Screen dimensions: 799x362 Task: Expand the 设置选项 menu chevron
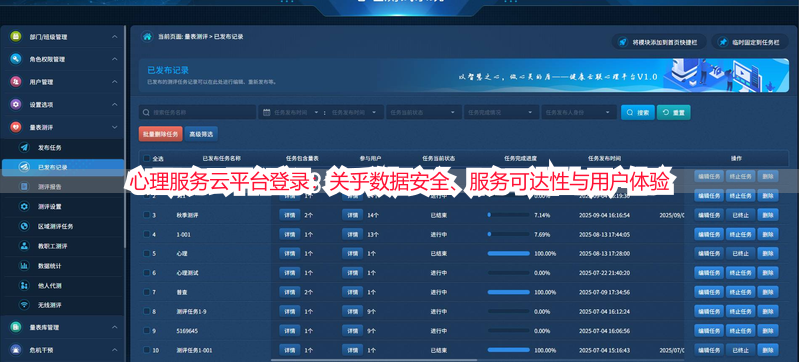tap(115, 105)
